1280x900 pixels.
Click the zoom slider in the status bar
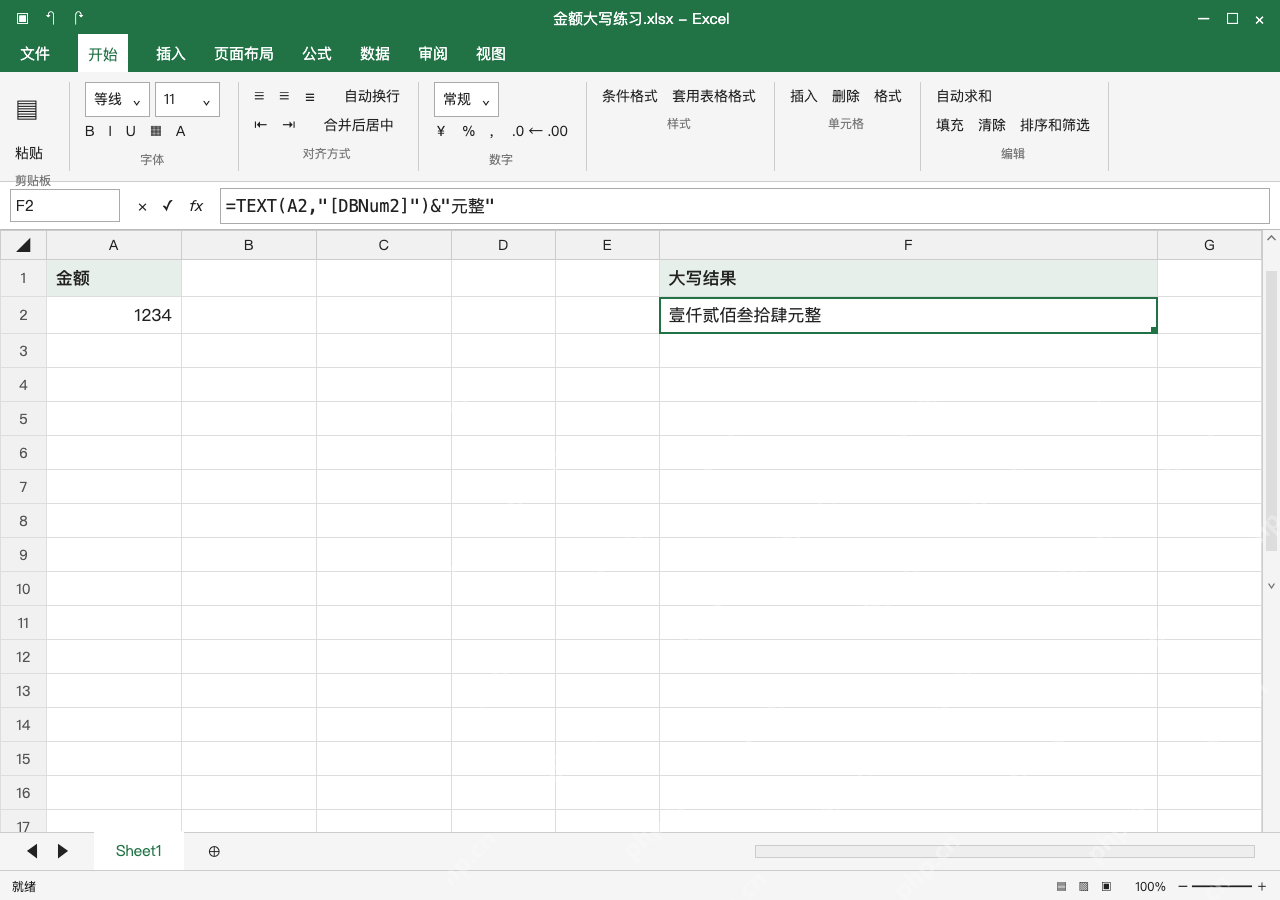click(x=1222, y=886)
